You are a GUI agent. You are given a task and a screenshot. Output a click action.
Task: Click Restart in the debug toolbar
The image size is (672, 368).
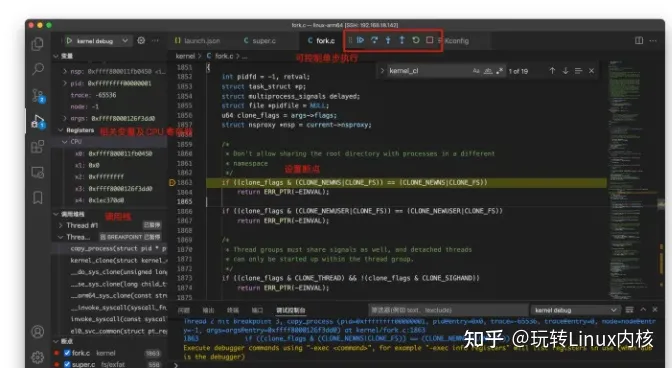pos(416,40)
